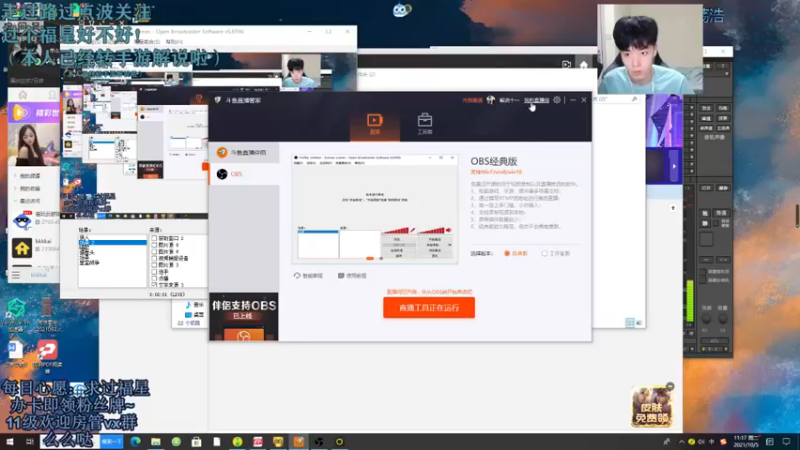Click the right level knob in mixer panel
Image resolution: width=800 pixels, height=450 pixels.
click(x=722, y=319)
